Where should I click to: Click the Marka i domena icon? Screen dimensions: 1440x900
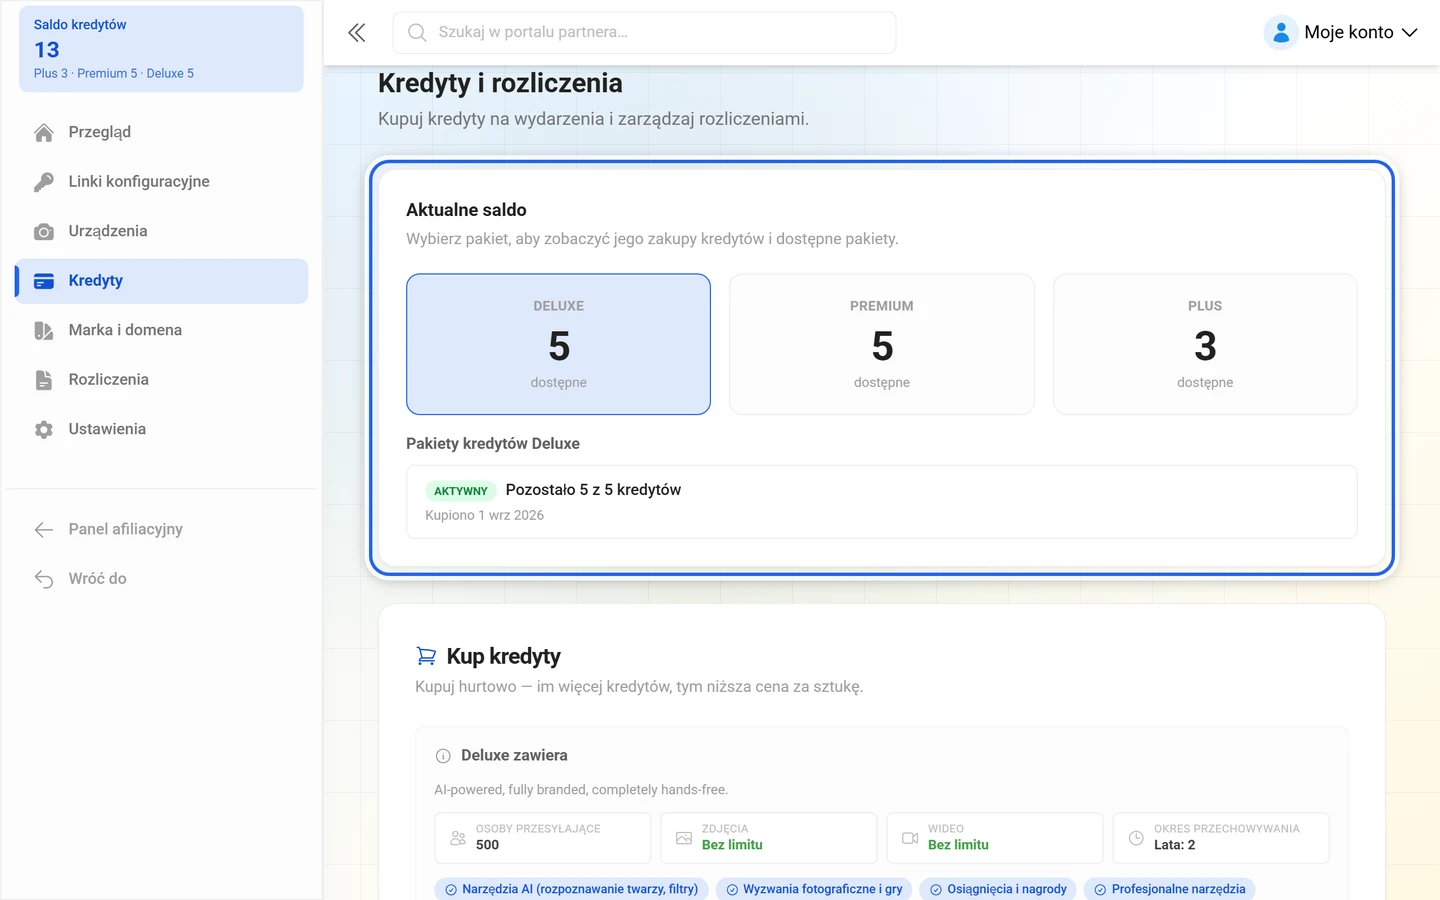tap(44, 331)
